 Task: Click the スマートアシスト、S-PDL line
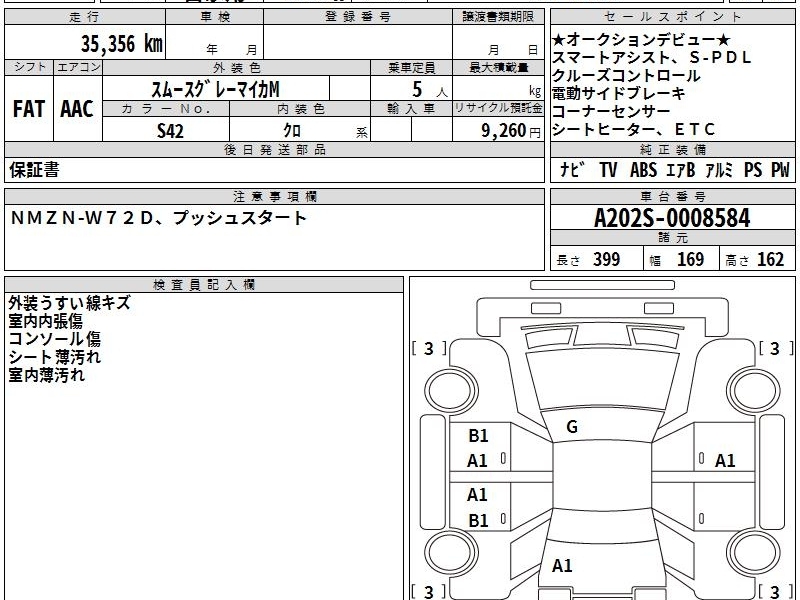pos(652,58)
